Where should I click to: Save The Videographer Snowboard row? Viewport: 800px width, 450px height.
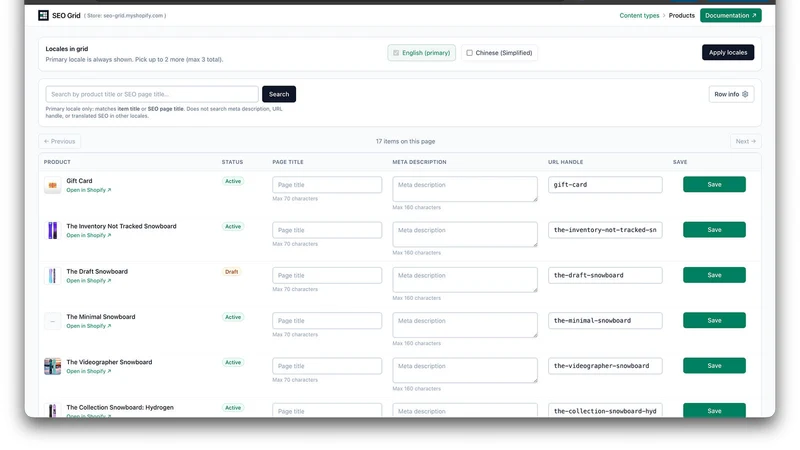click(714, 366)
